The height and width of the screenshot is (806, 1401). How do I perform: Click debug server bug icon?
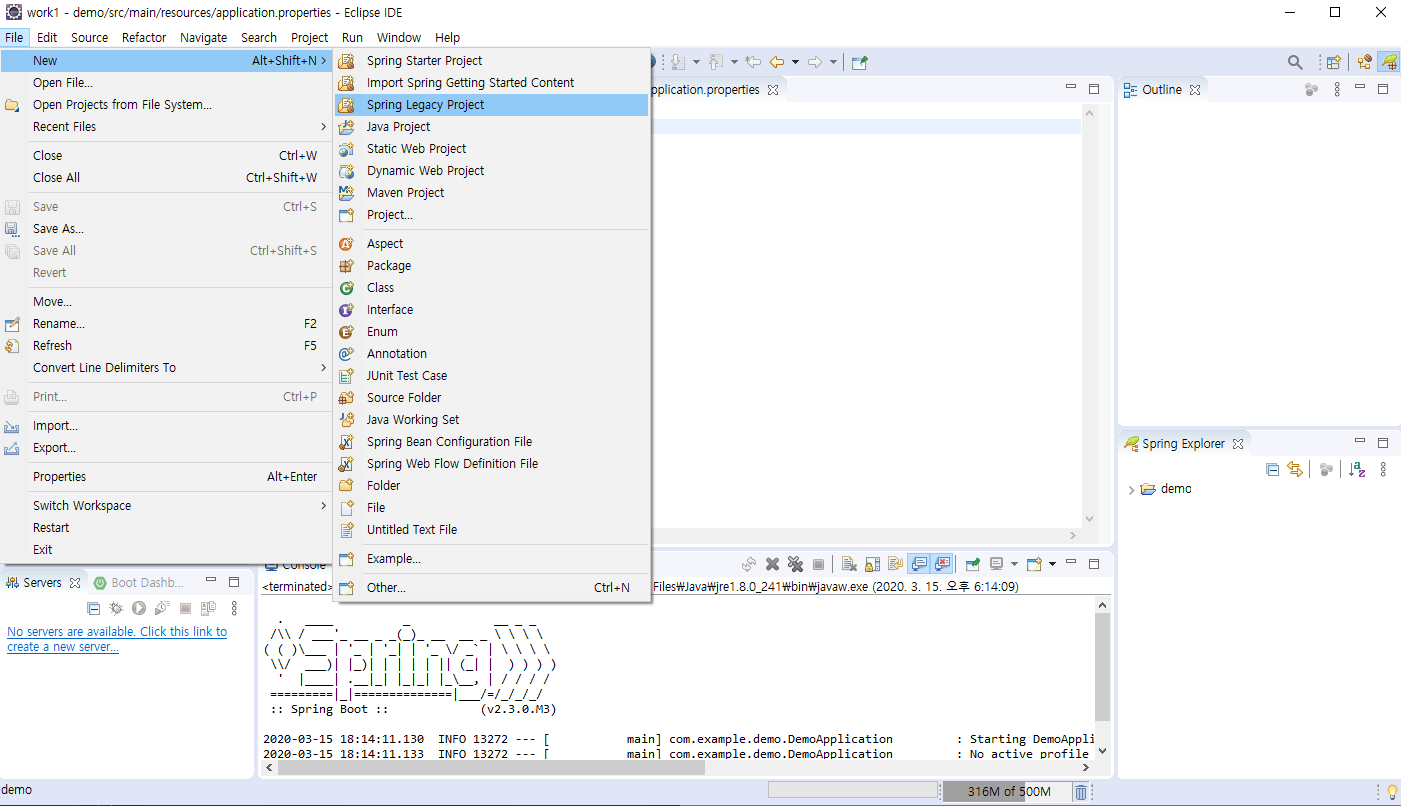(x=116, y=608)
